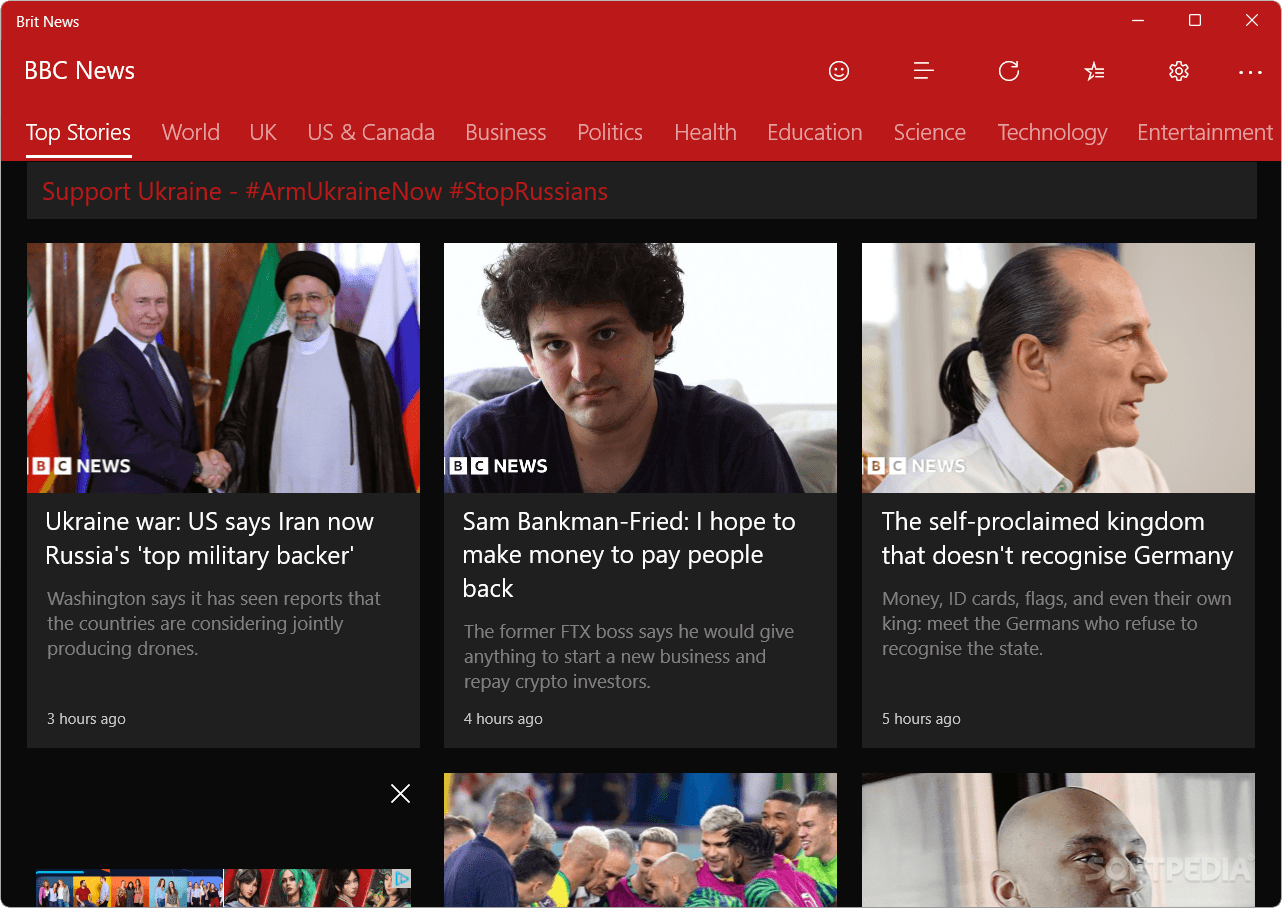Open the news source list icon

tap(924, 71)
